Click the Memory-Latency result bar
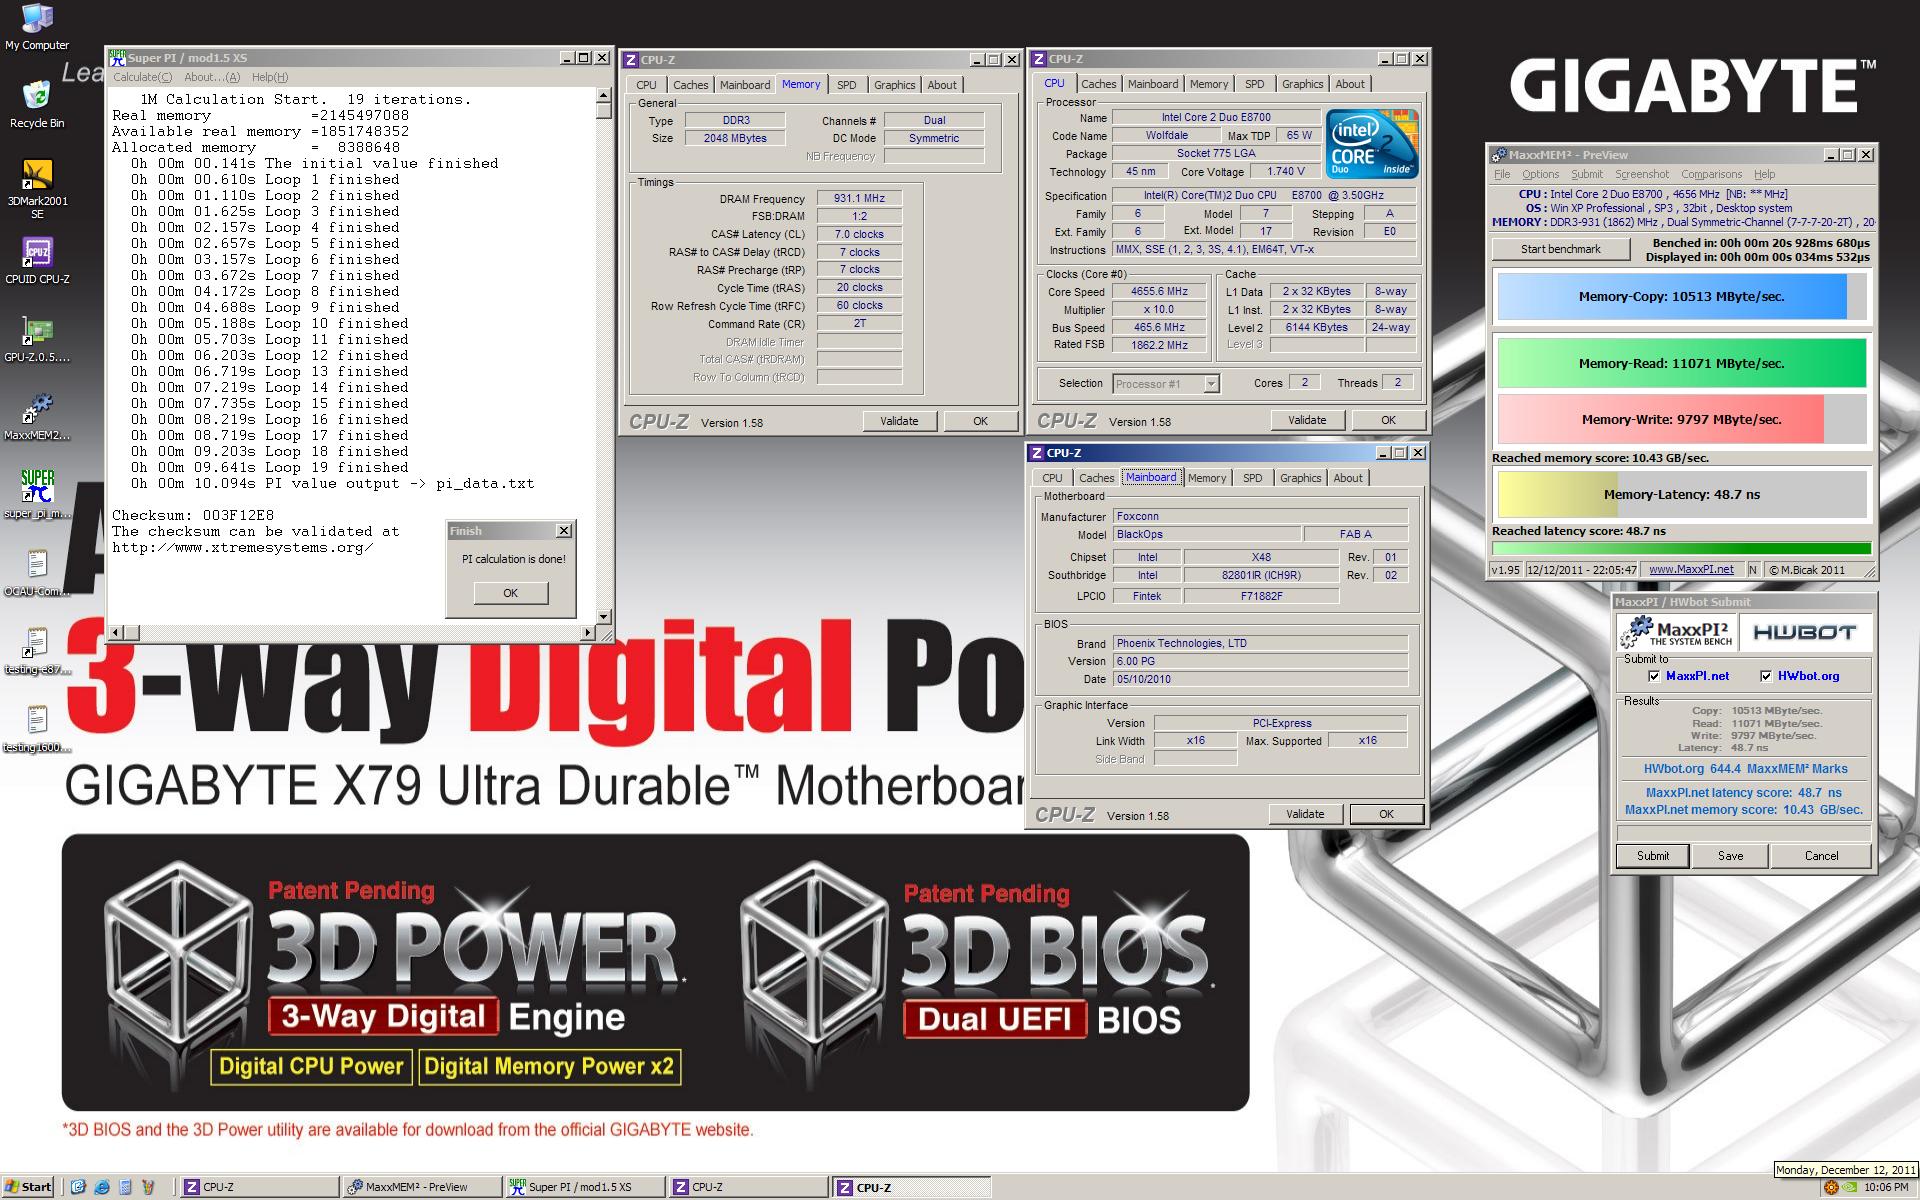Viewport: 1920px width, 1200px height. pyautogui.click(x=1682, y=494)
